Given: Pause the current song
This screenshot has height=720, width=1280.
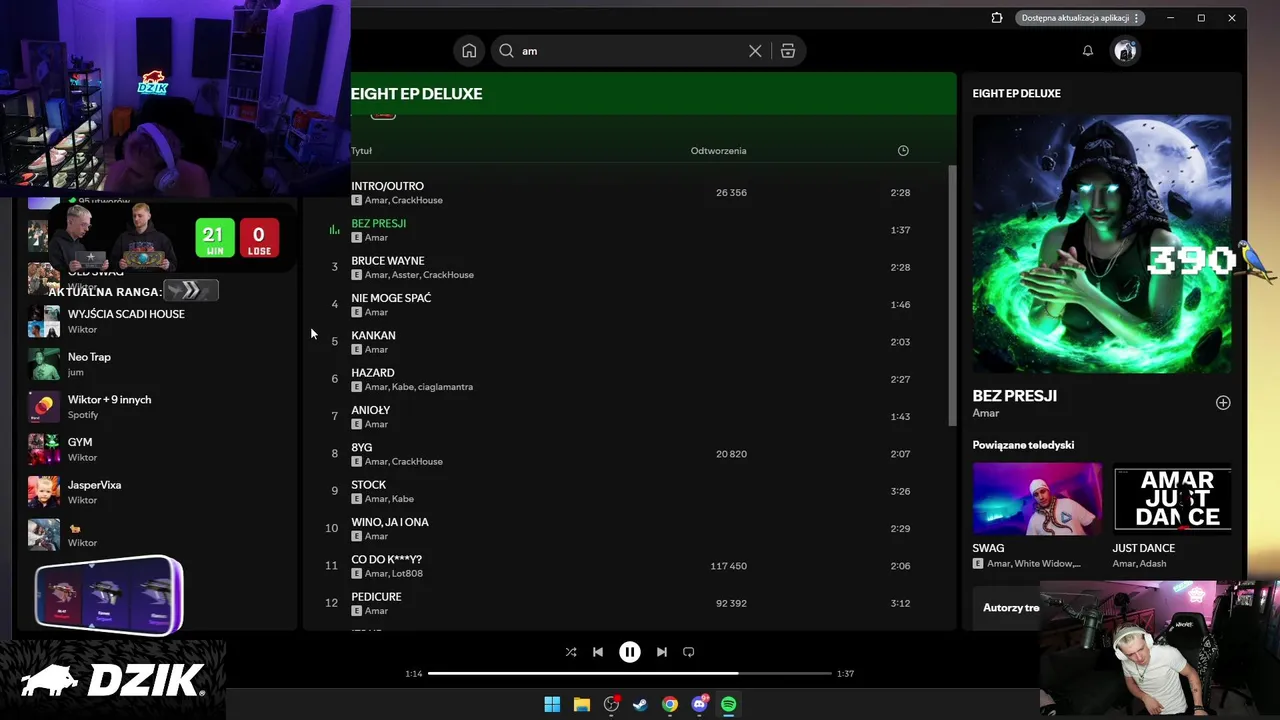Looking at the screenshot, I should (630, 652).
